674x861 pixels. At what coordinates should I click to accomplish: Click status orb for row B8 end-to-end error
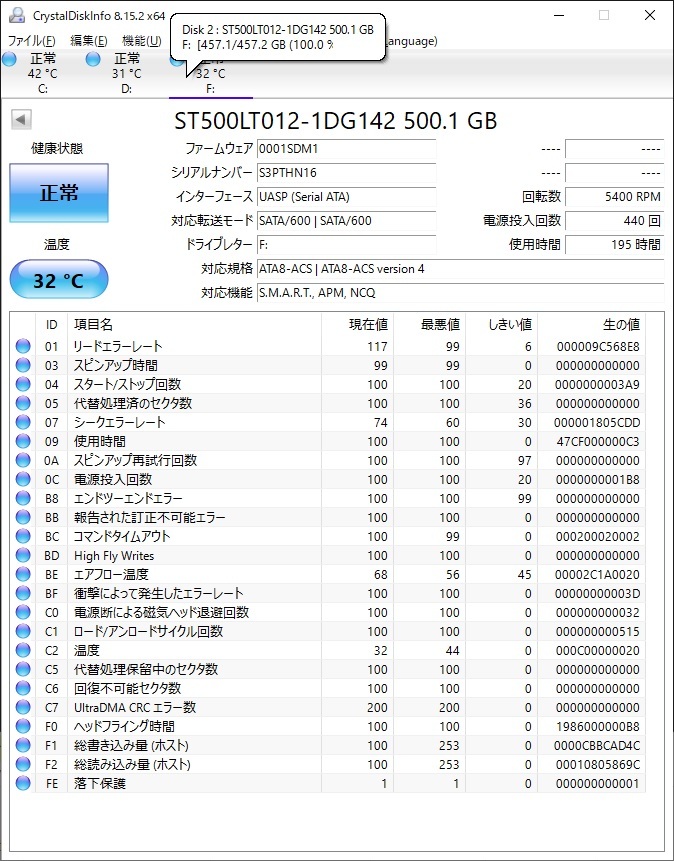[23, 498]
